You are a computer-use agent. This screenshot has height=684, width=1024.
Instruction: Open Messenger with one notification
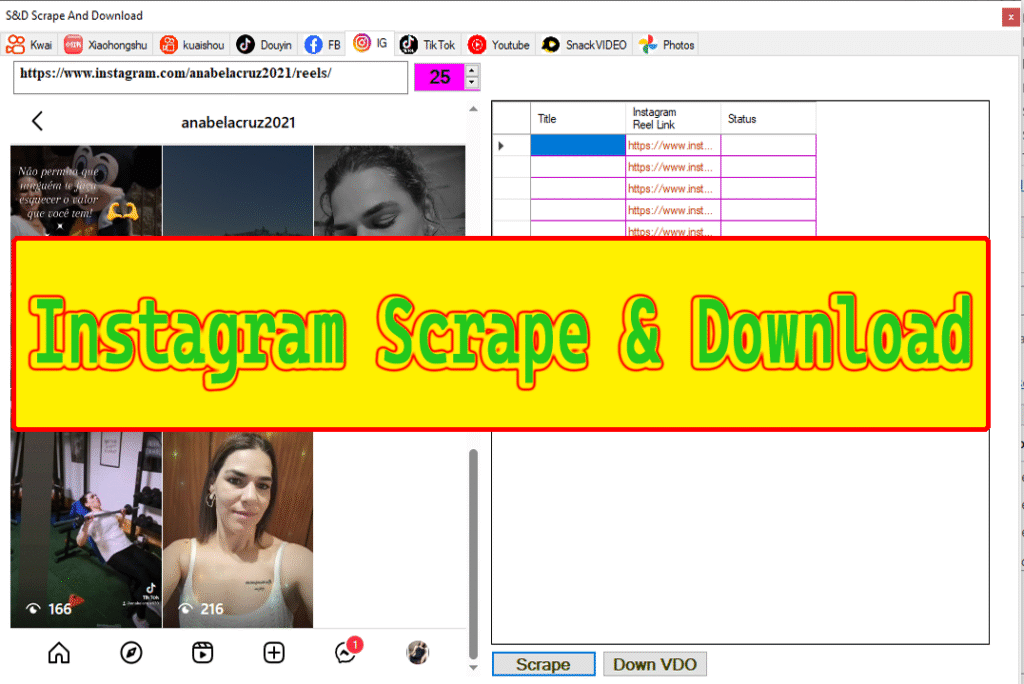(x=345, y=652)
